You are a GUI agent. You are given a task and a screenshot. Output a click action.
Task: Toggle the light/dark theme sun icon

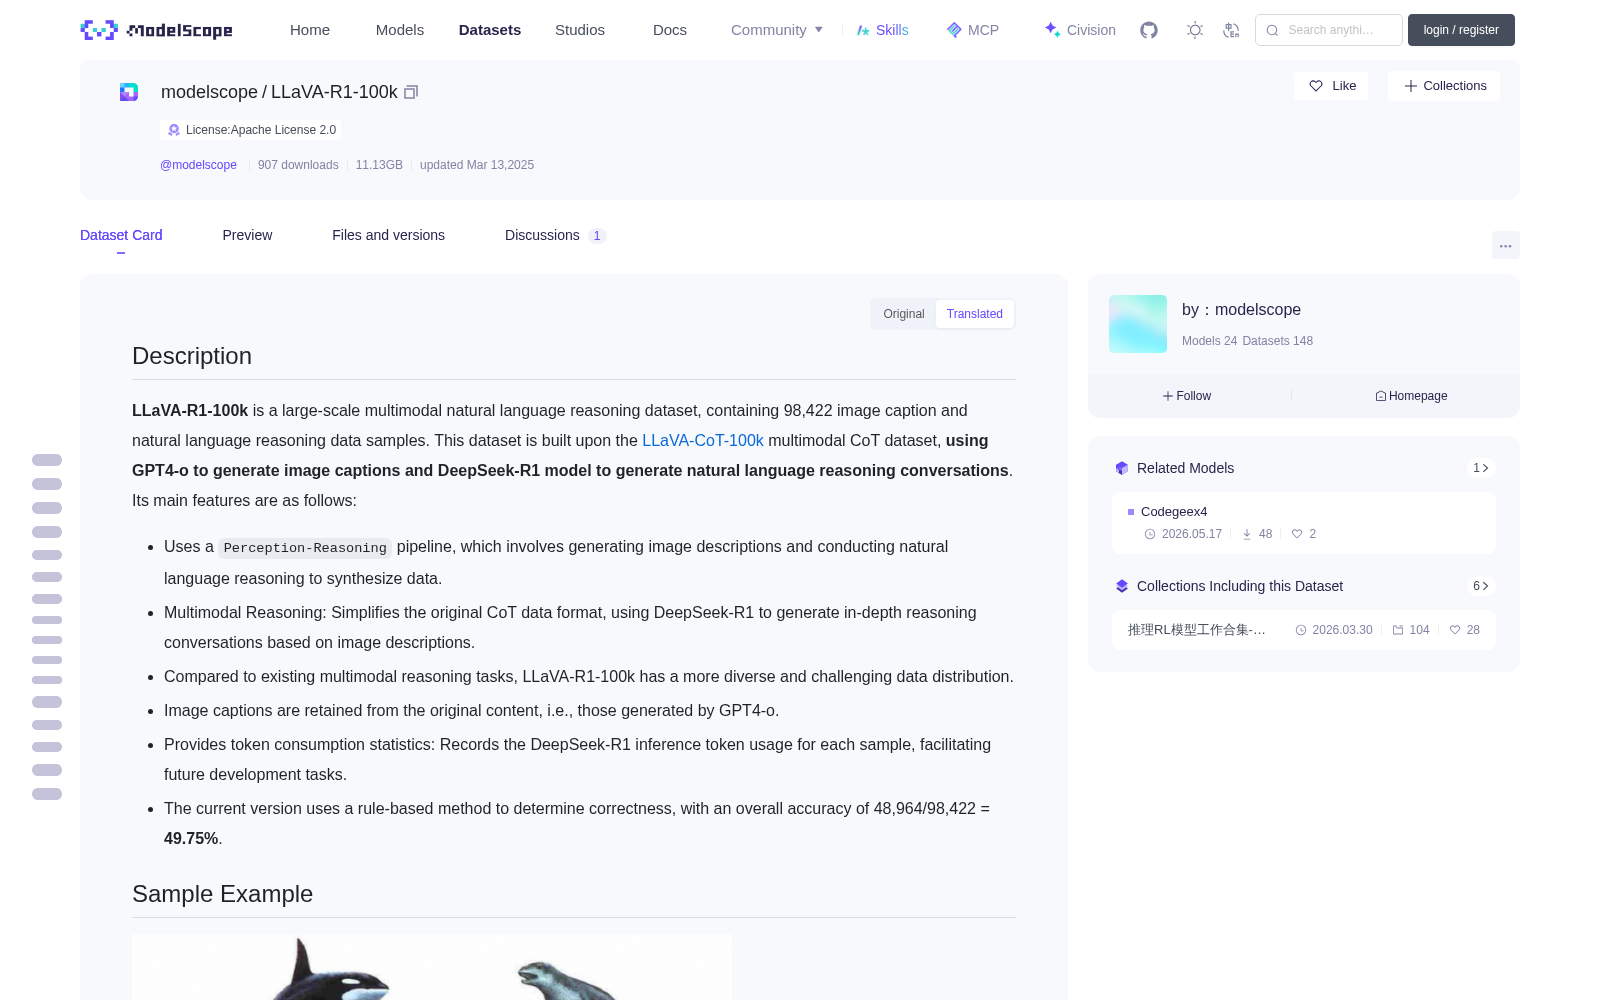coord(1195,30)
